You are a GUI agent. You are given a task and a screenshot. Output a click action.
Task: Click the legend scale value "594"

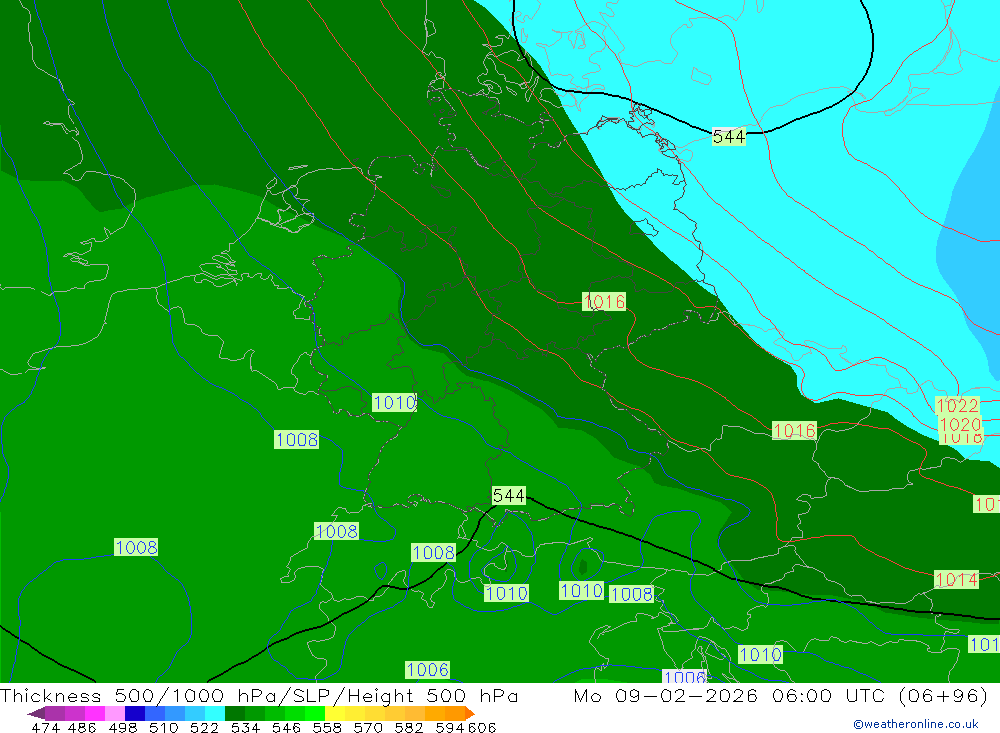coord(450,727)
